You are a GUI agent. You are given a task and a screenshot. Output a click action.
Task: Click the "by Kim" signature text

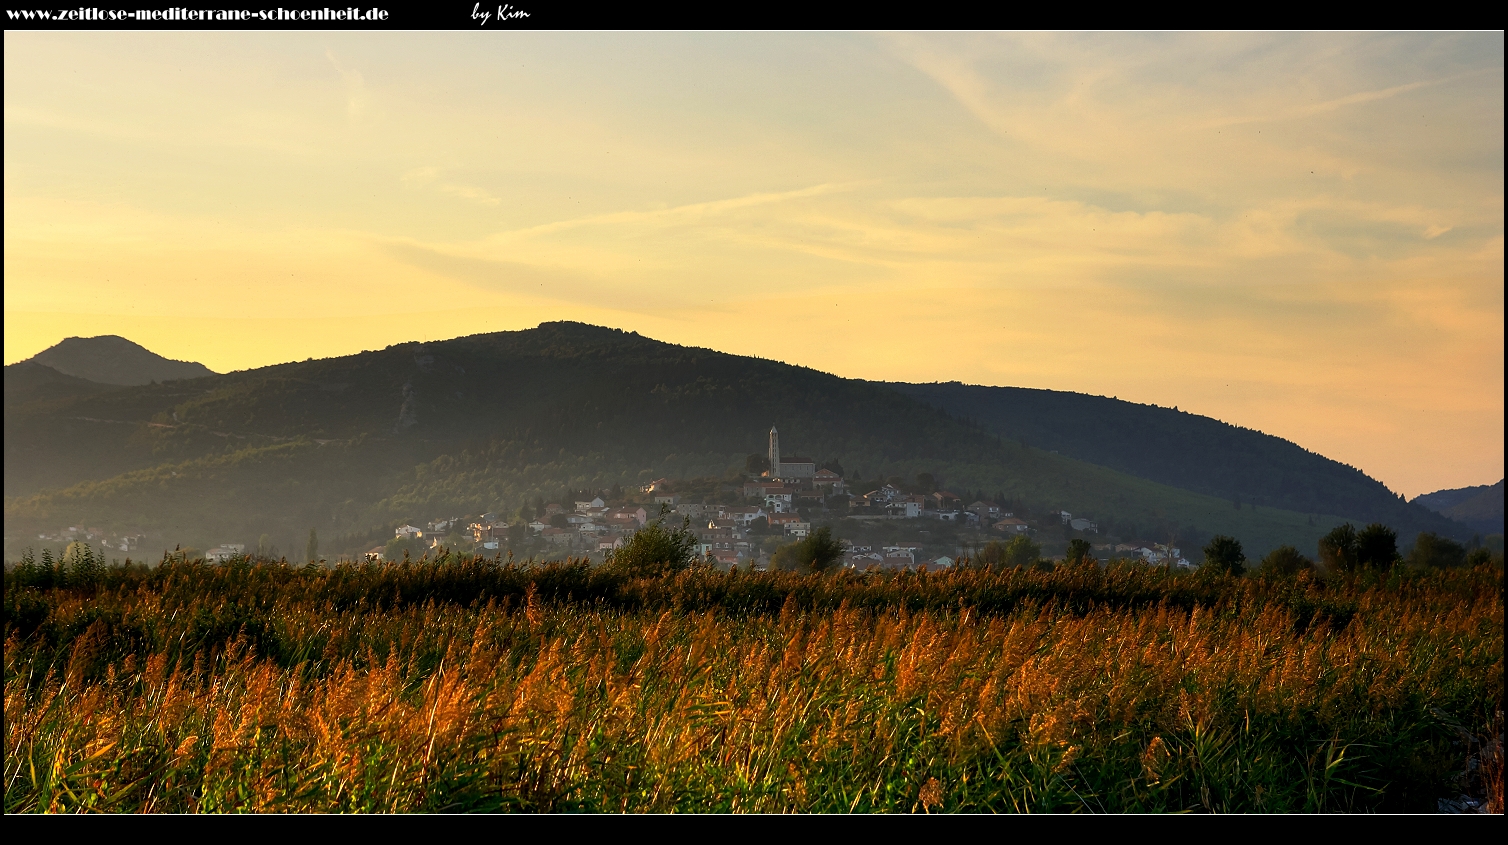(500, 13)
